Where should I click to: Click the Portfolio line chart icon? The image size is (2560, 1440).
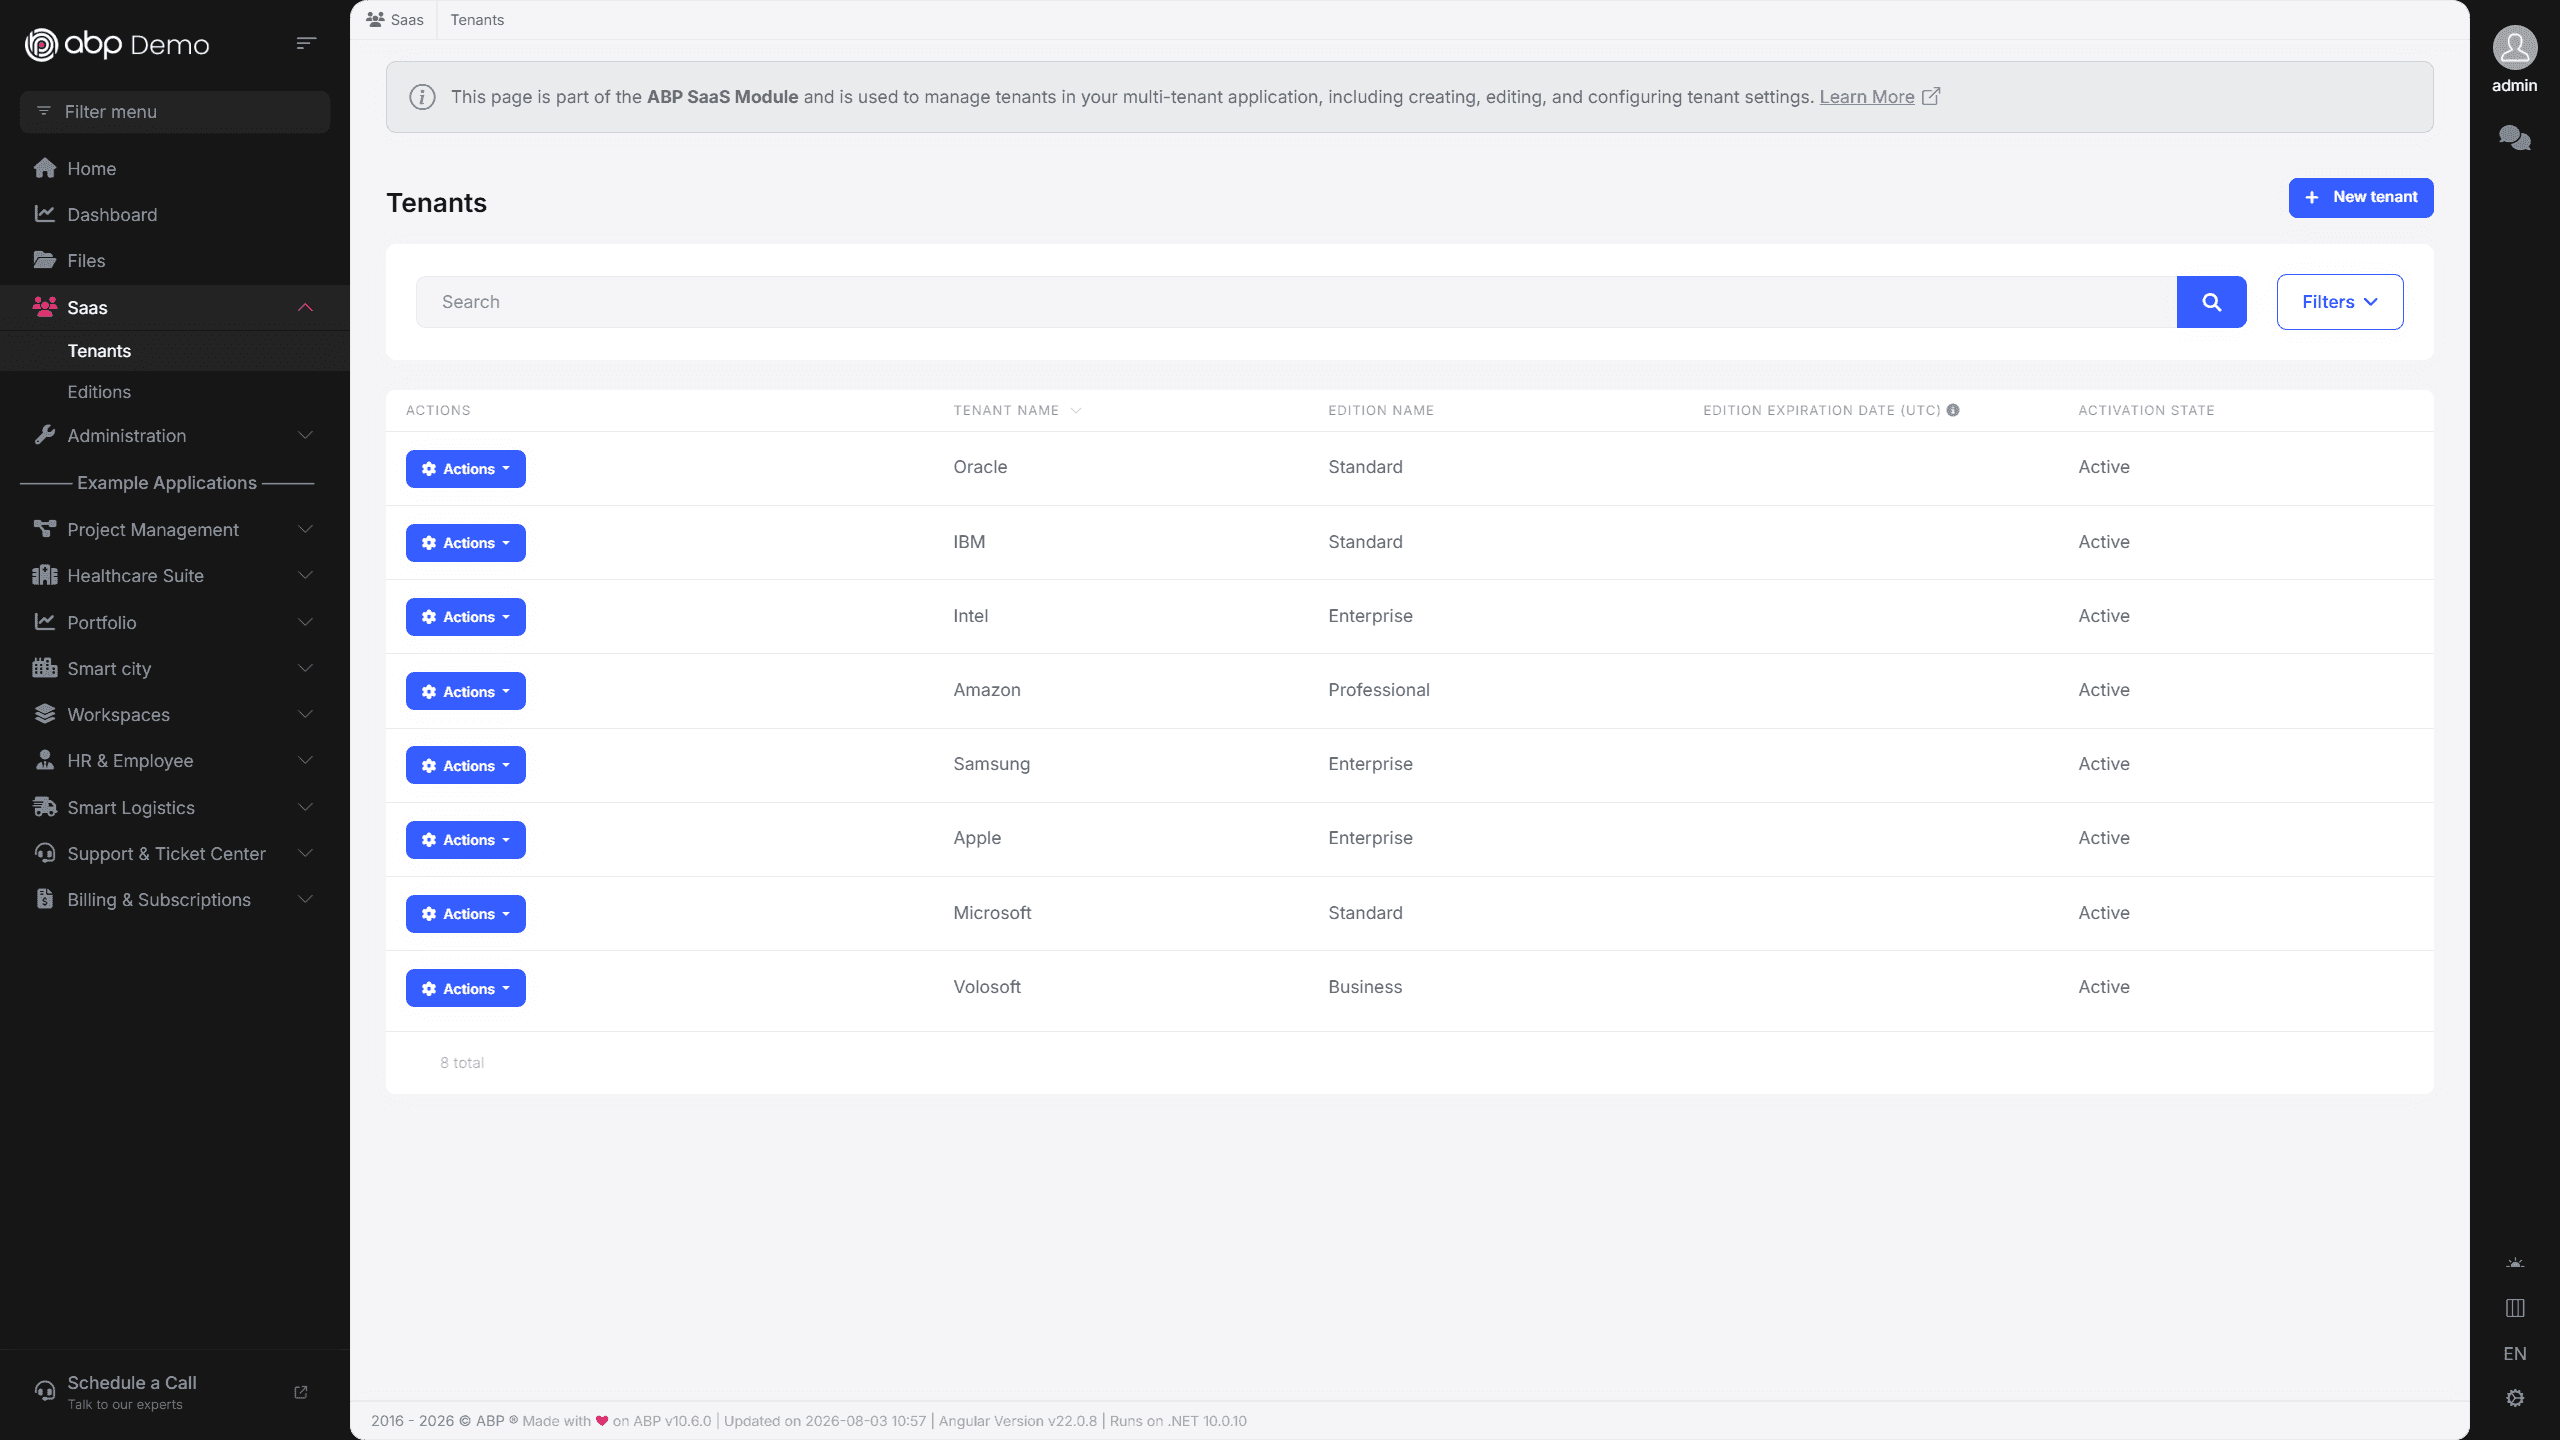pos(45,622)
